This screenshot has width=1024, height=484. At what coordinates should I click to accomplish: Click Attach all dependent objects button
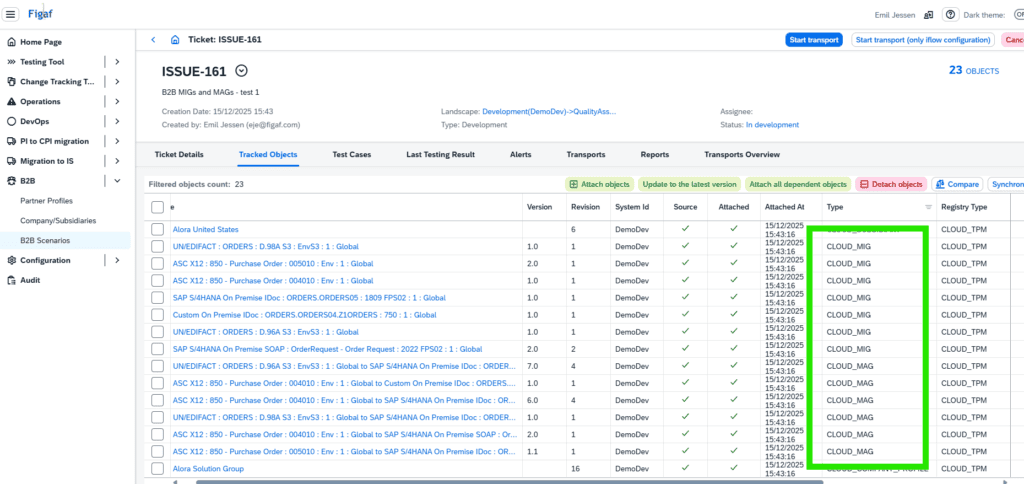point(797,184)
